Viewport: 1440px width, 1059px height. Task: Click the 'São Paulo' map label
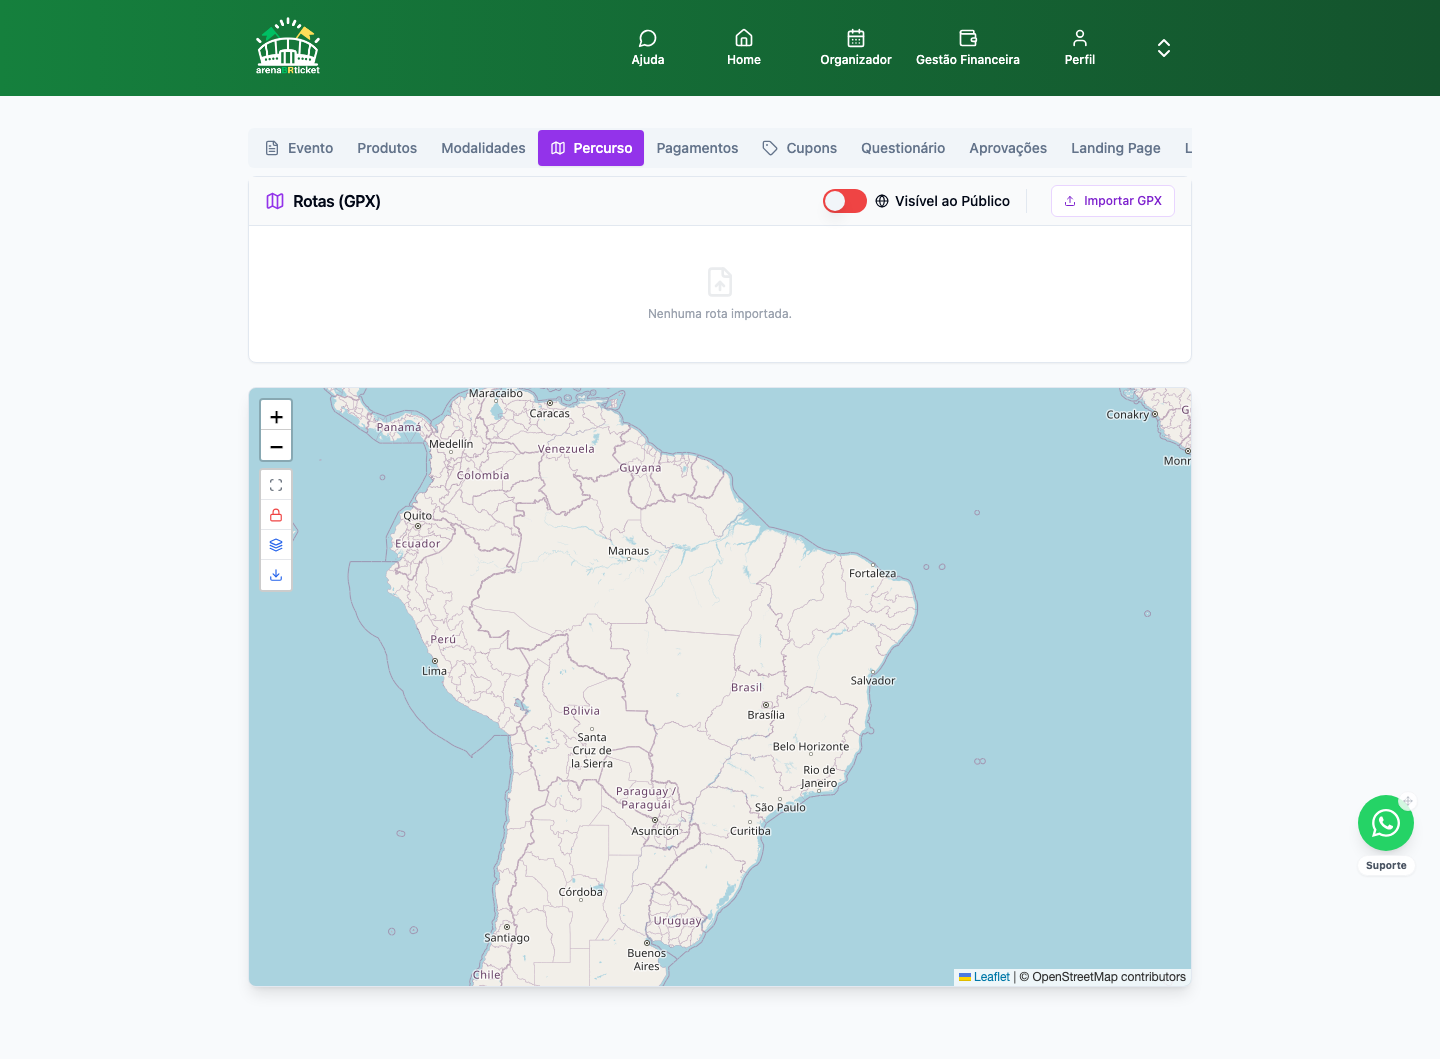tap(780, 807)
